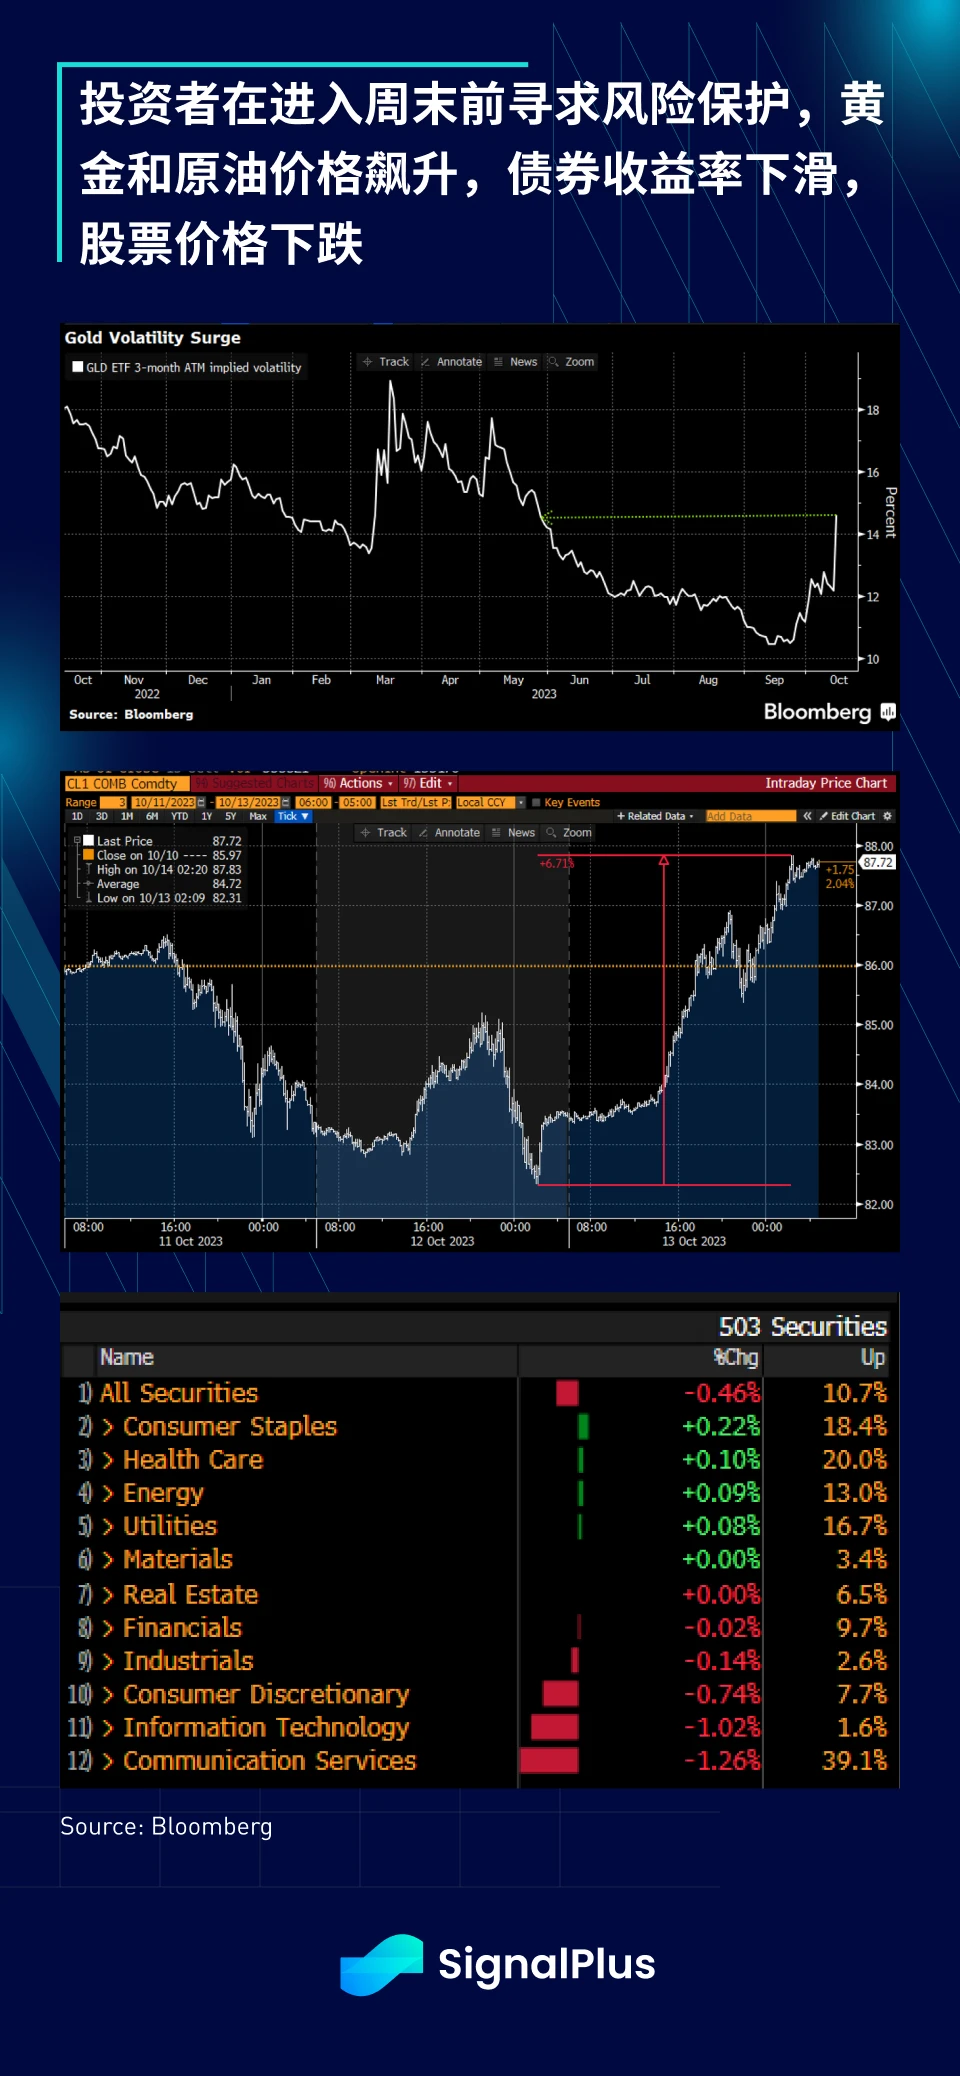Toggle the GLD ETF implied volatility legend checkbox
The height and width of the screenshot is (2076, 960).
[x=78, y=367]
